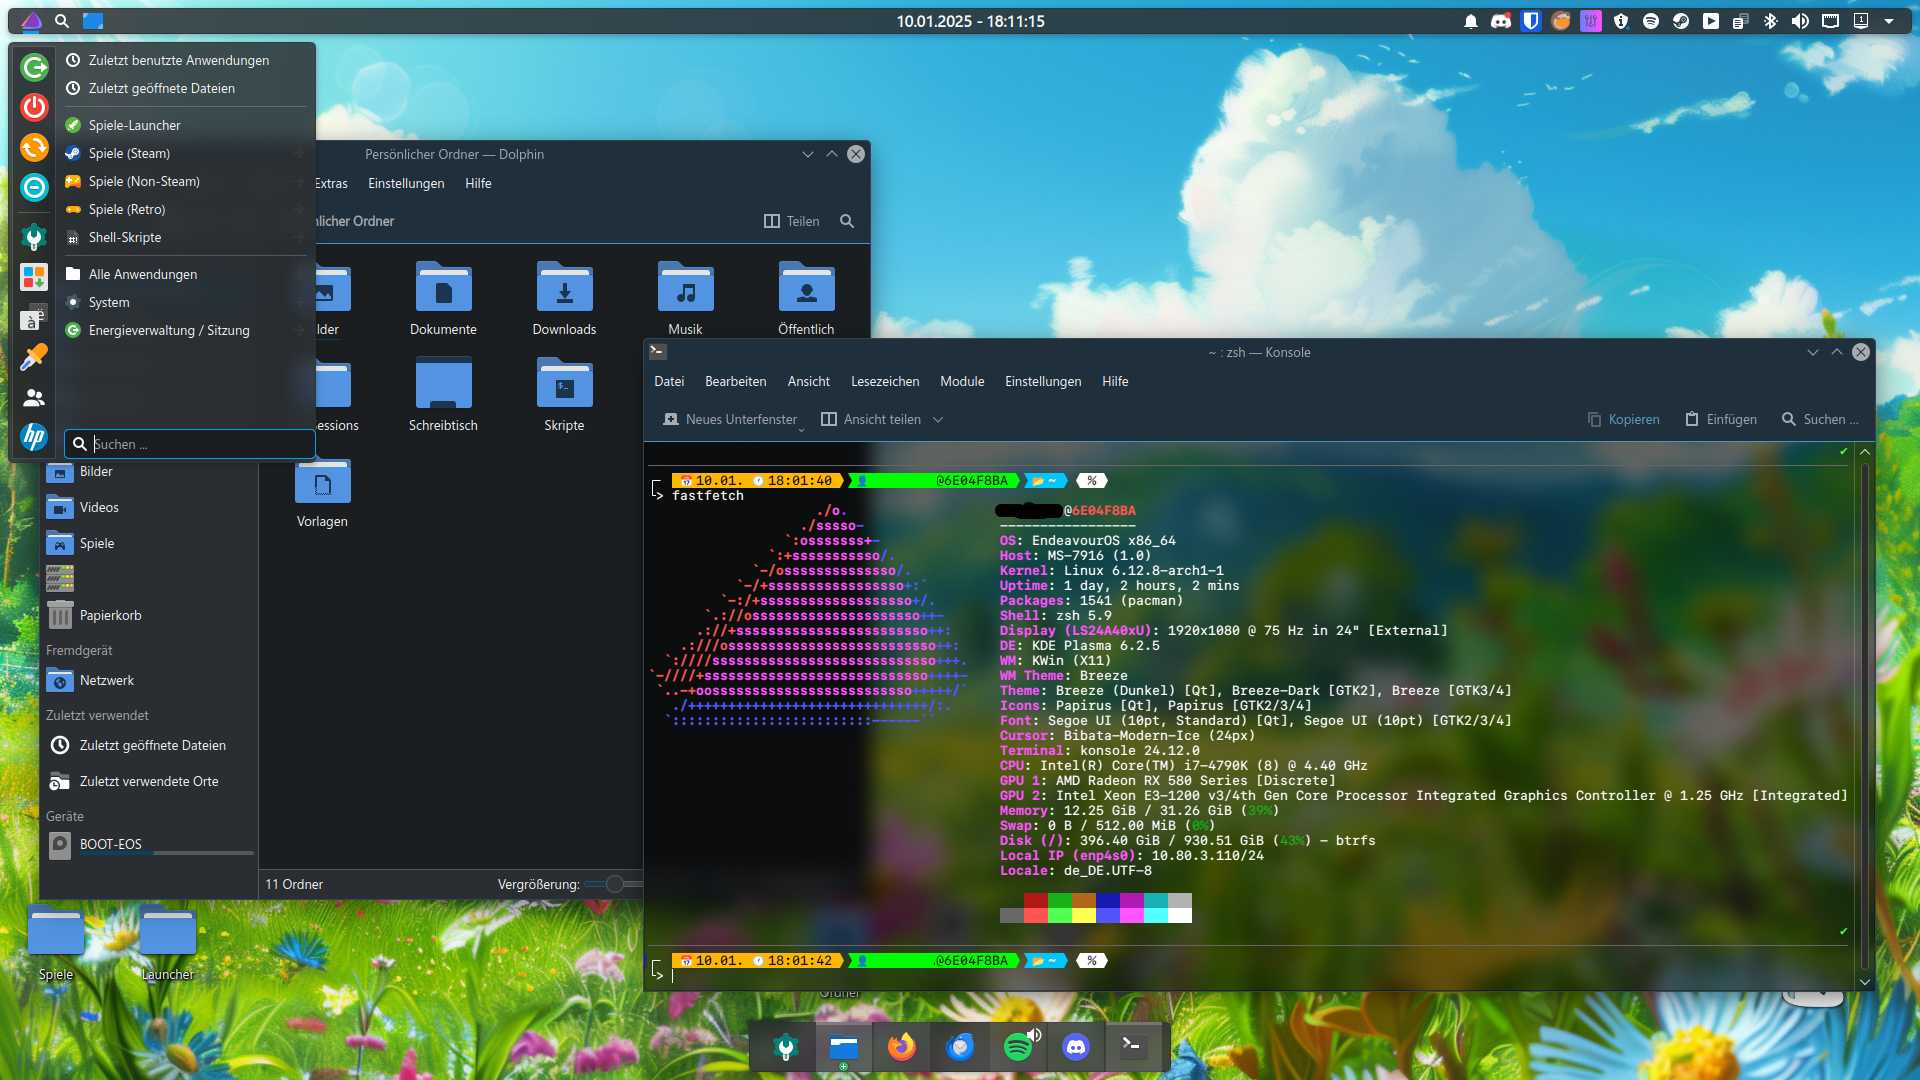Viewport: 1920px width, 1080px height.
Task: Click the red power button in launcher sidebar
Action: click(34, 107)
